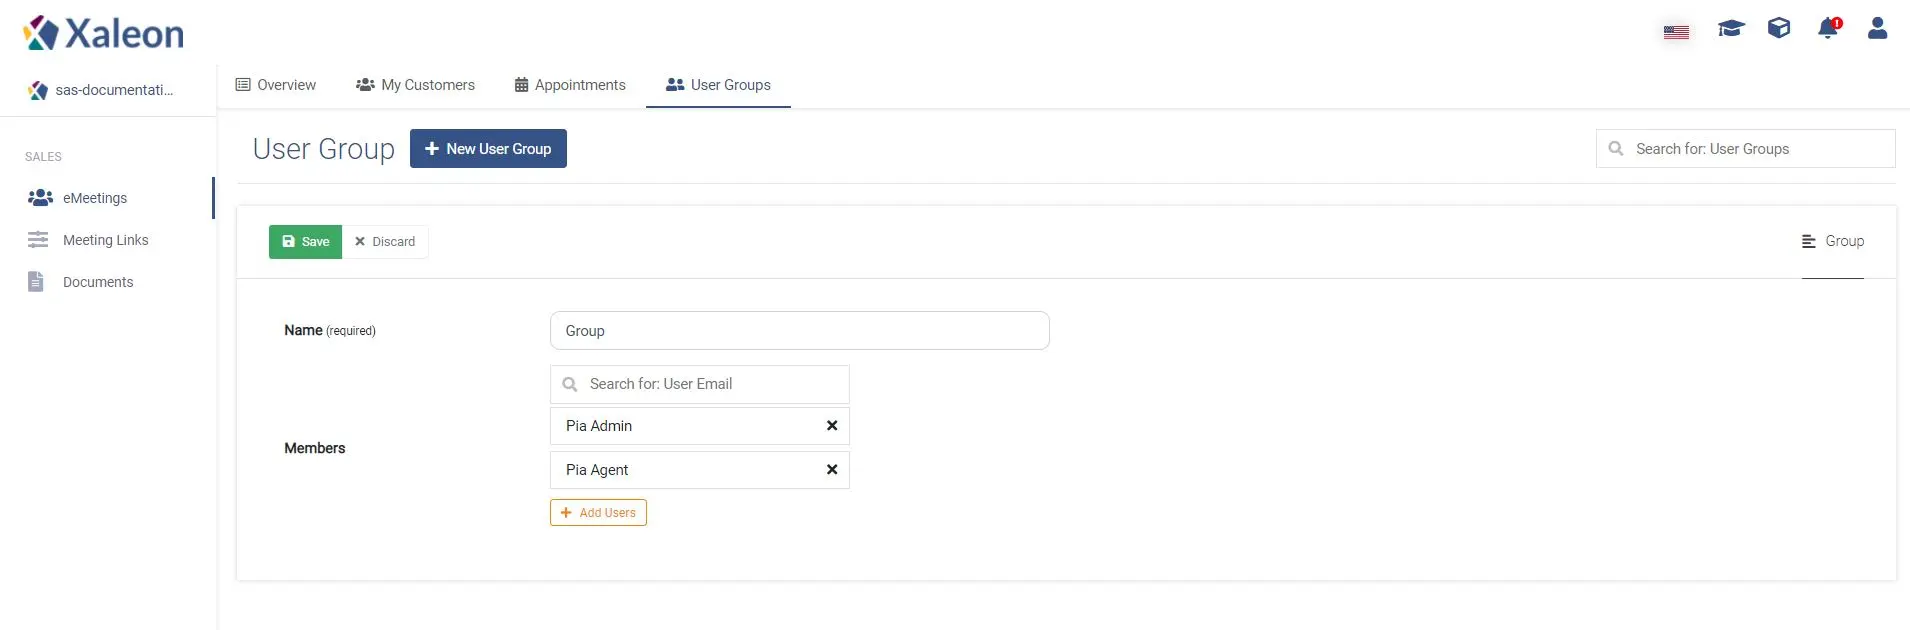Click the box package icon
Screen dimensions: 1910x630
[x=1779, y=28]
